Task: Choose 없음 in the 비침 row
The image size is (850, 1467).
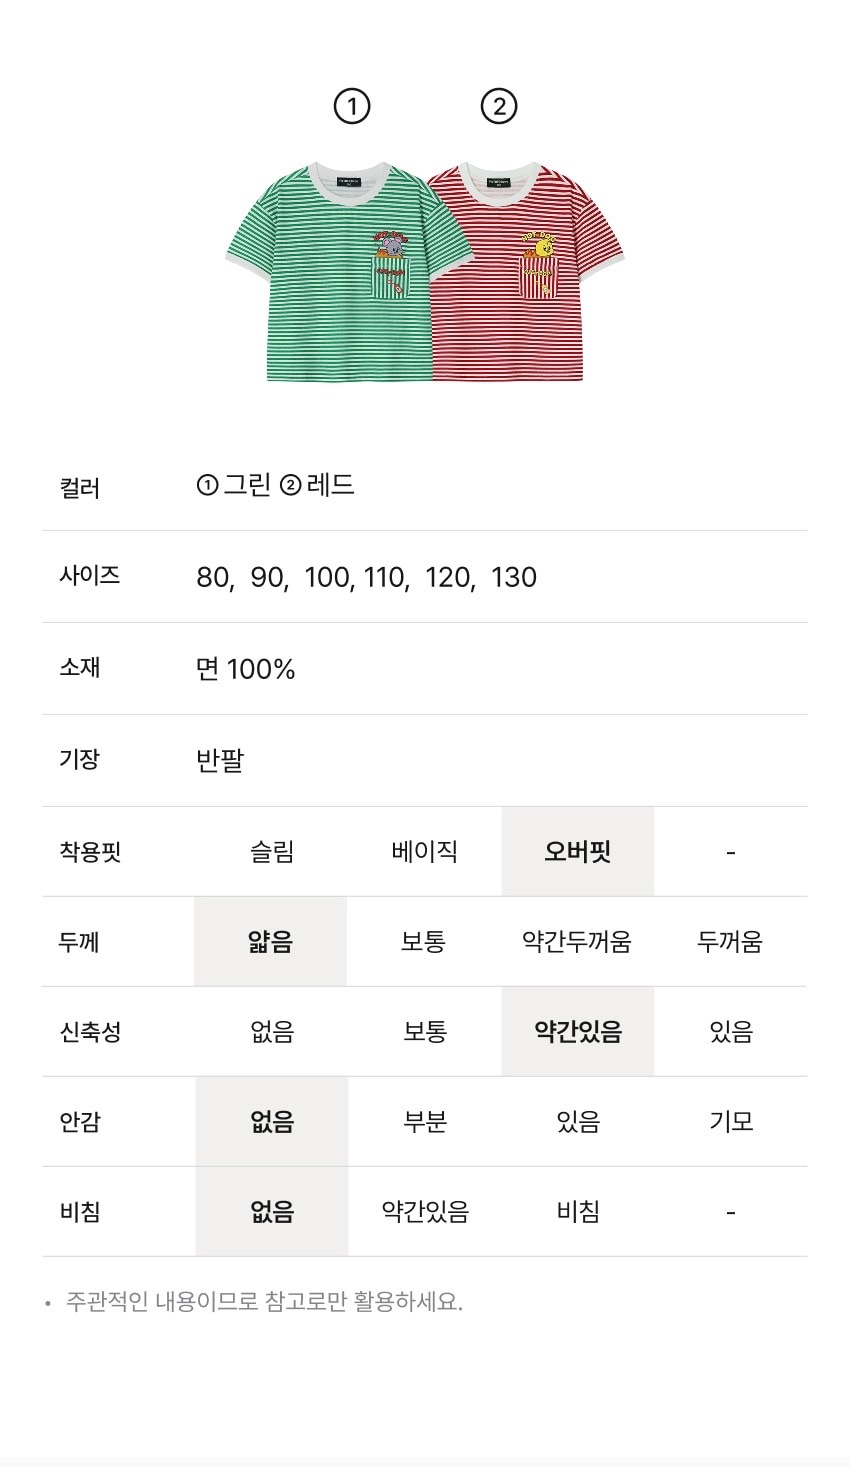Action: coord(271,1212)
